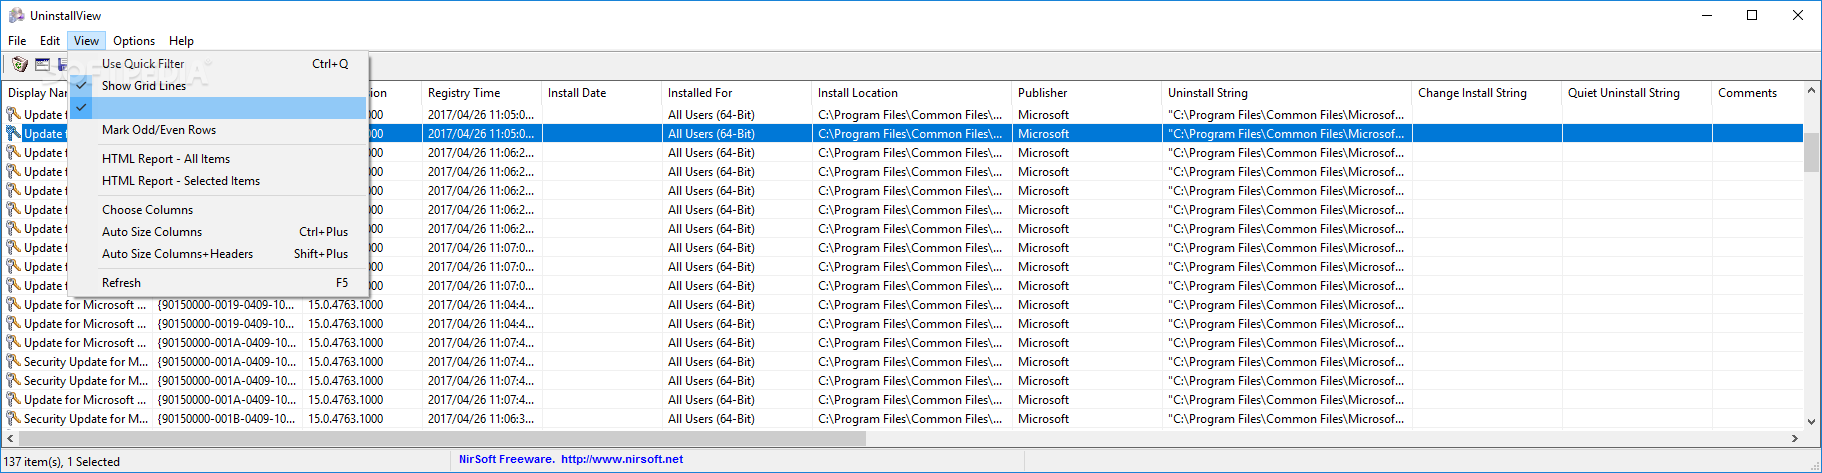
Task: Click Install Location cell in highlighted row
Action: tap(911, 133)
